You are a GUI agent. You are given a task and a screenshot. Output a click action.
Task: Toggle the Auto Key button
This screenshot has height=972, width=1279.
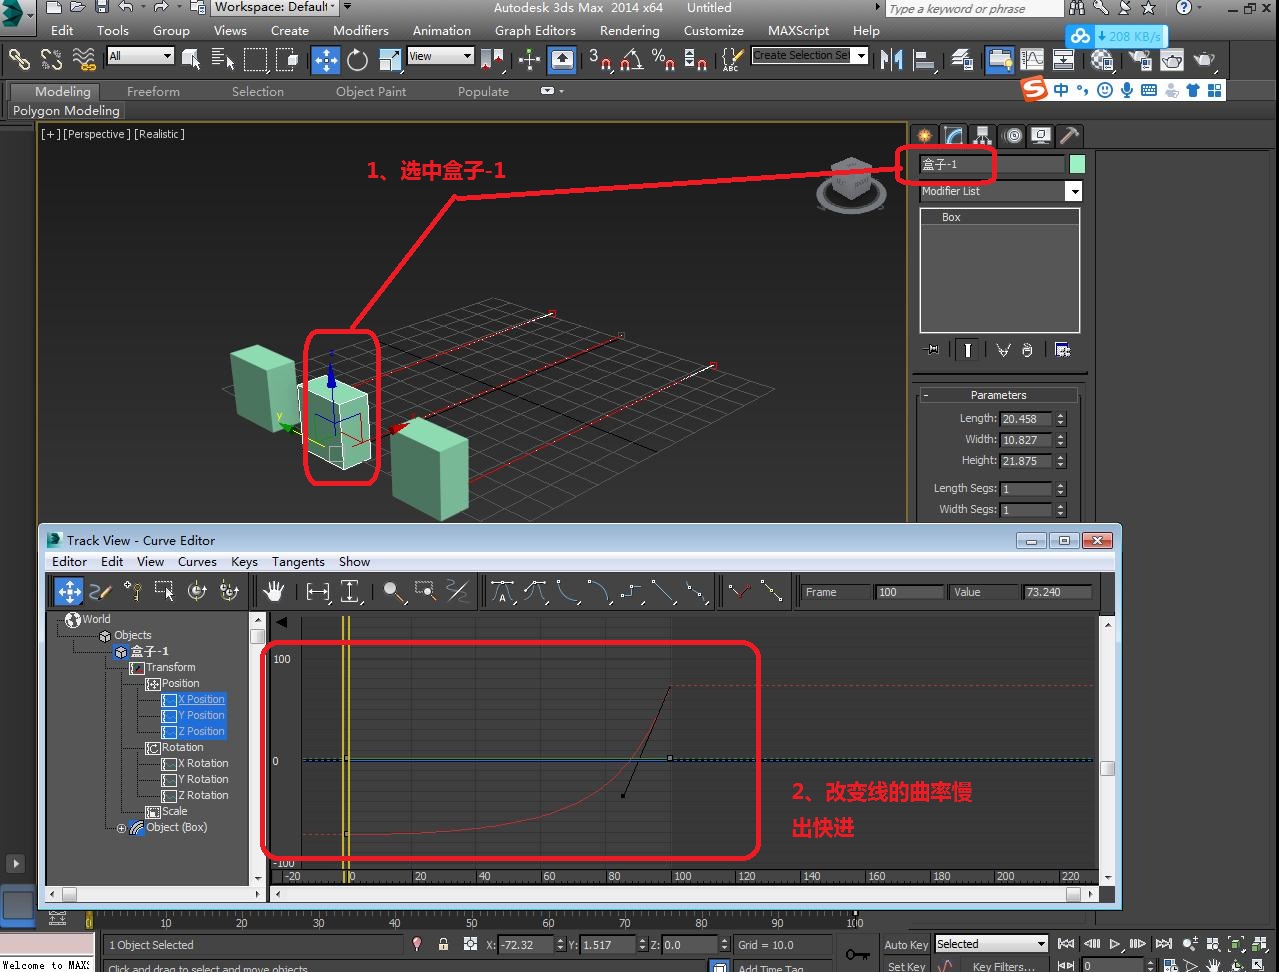(x=906, y=944)
